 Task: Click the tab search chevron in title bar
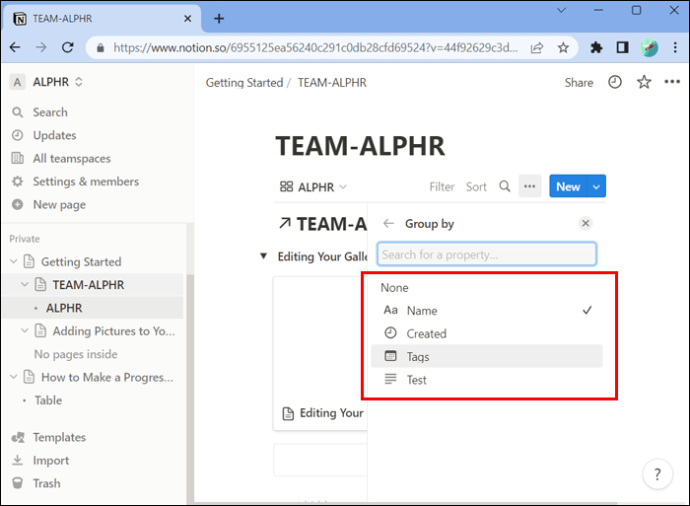click(x=561, y=10)
